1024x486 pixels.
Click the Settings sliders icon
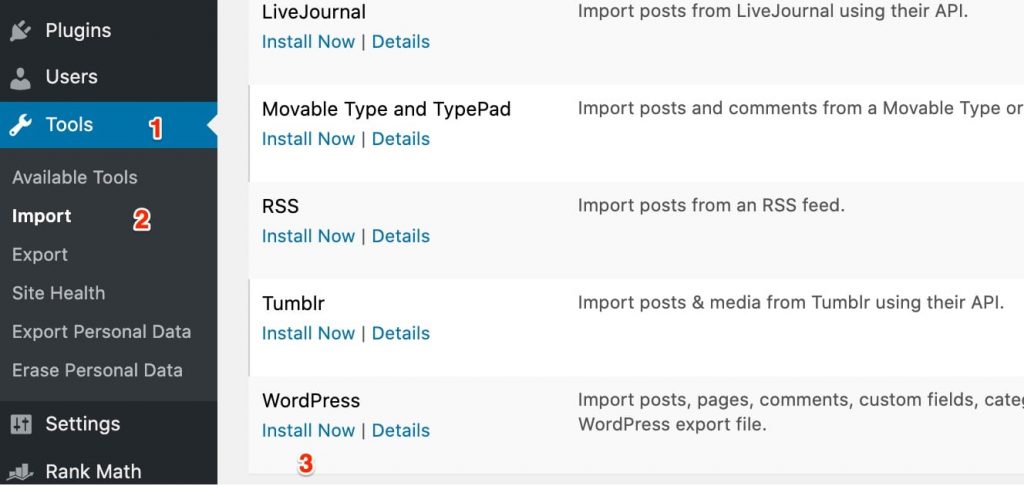pyautogui.click(x=21, y=425)
